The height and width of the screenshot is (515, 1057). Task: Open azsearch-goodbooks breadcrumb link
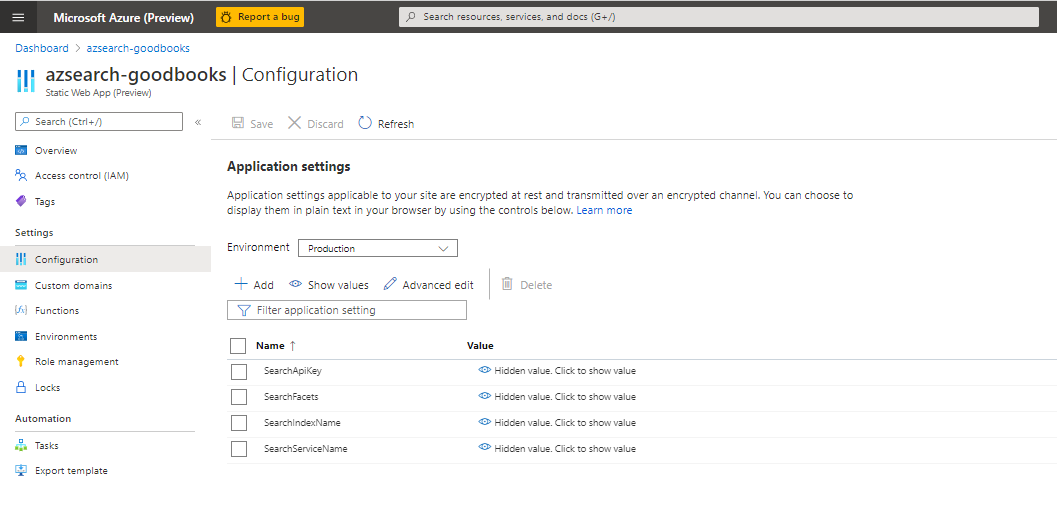pyautogui.click(x=138, y=48)
